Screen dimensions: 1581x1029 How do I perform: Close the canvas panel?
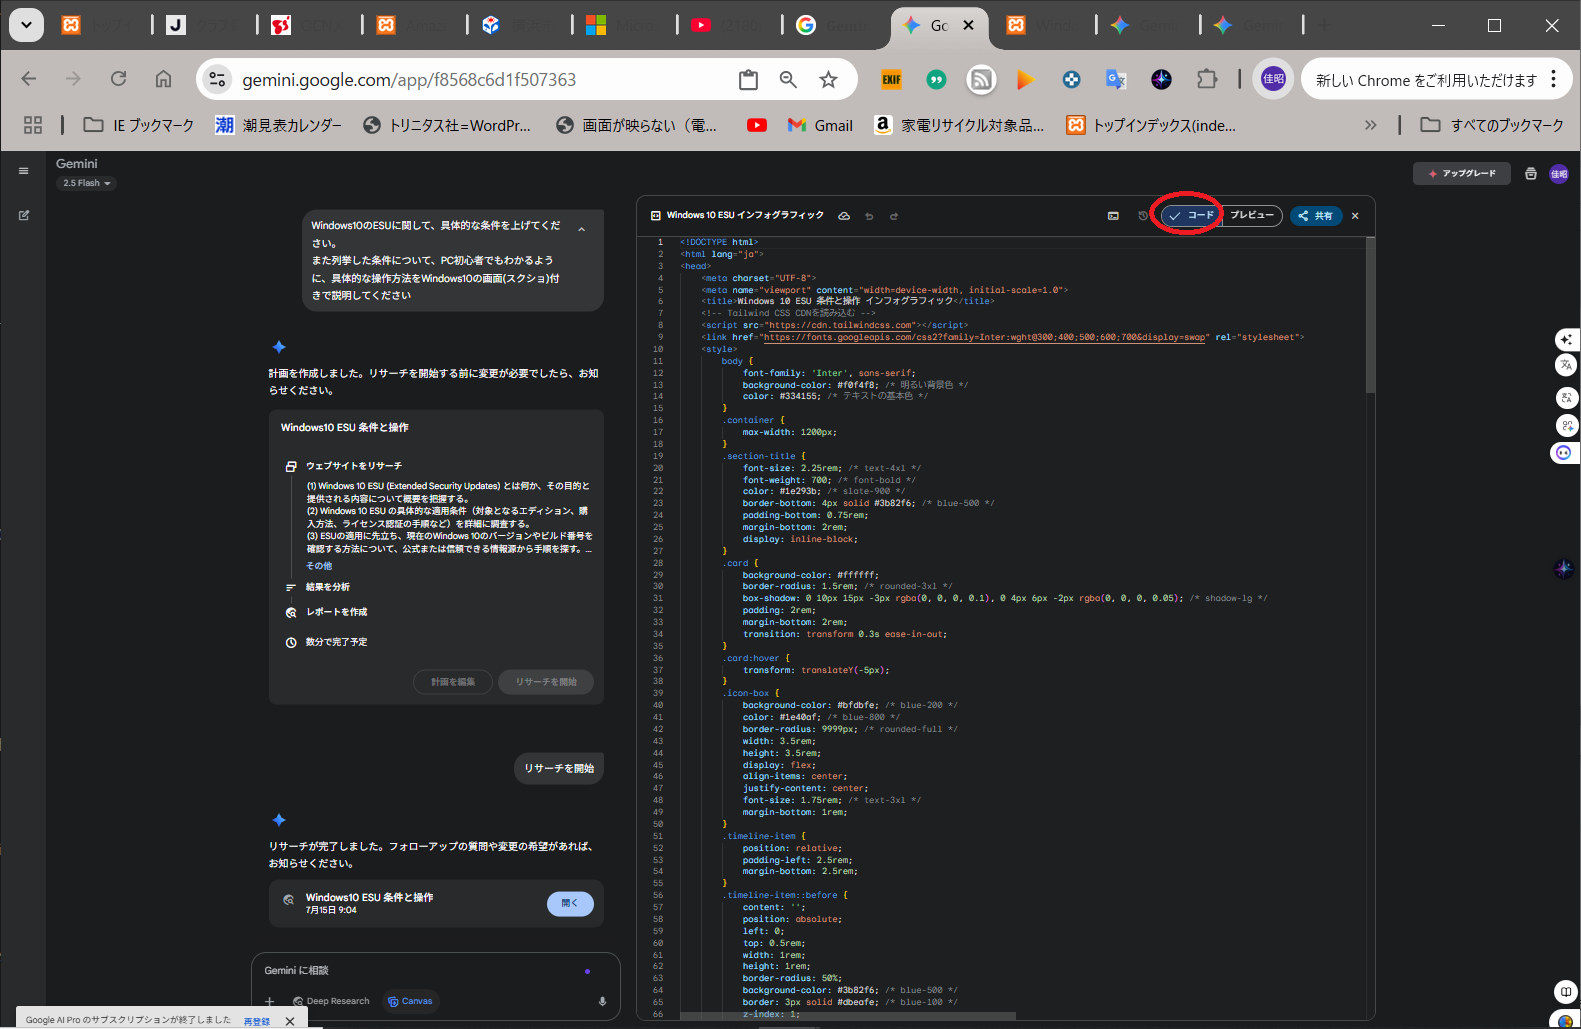[1355, 216]
